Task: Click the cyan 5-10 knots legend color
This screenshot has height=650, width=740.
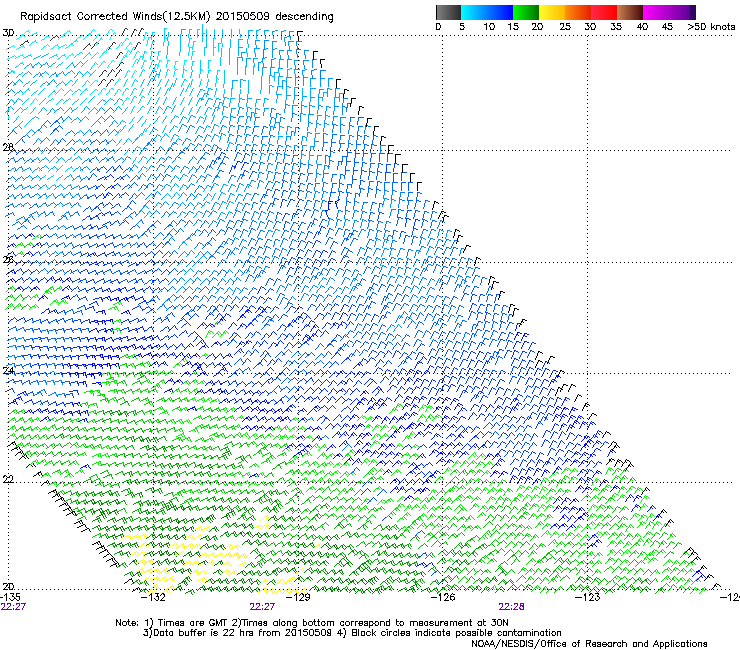Action: (473, 12)
